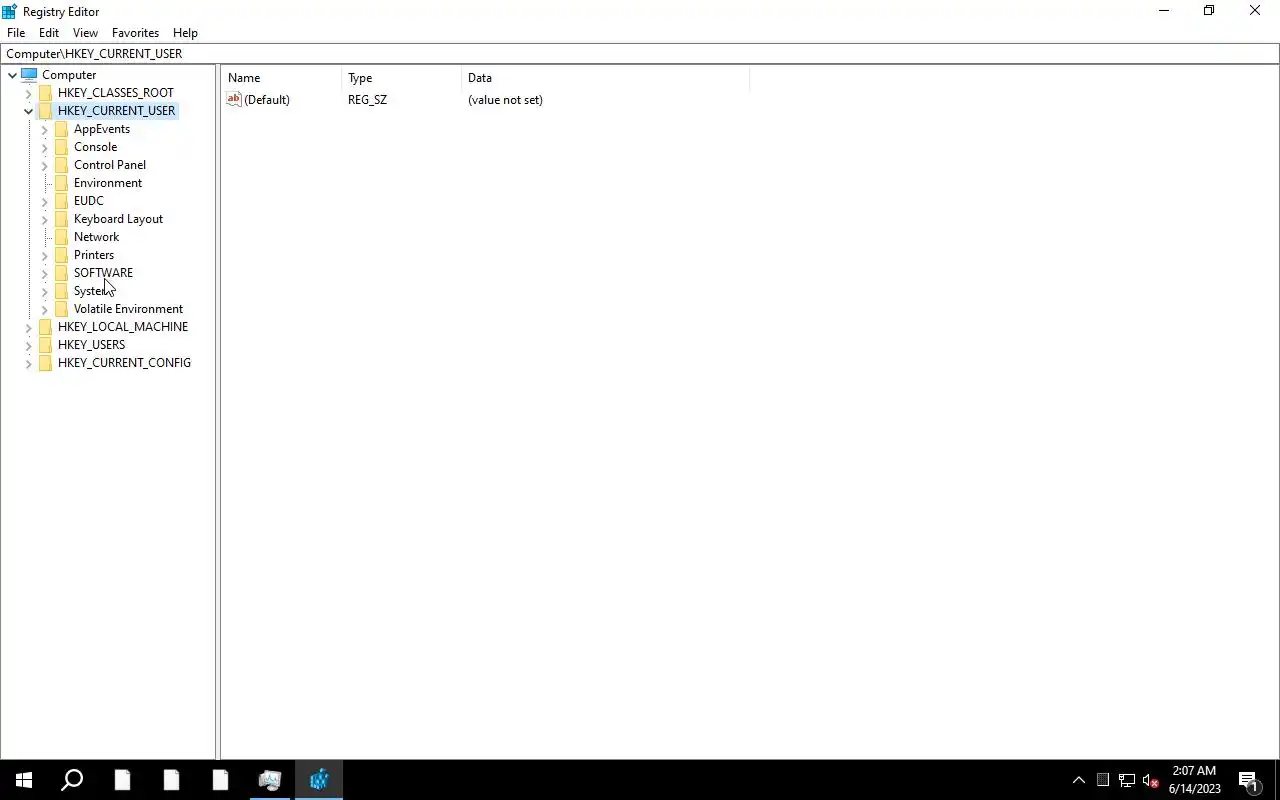The image size is (1280, 800).
Task: Click the Environment folder icon
Action: 61,183
